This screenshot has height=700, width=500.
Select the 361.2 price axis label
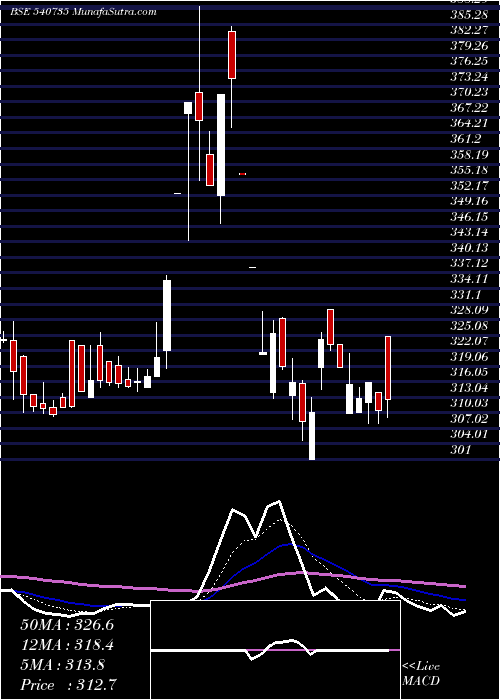click(x=466, y=139)
